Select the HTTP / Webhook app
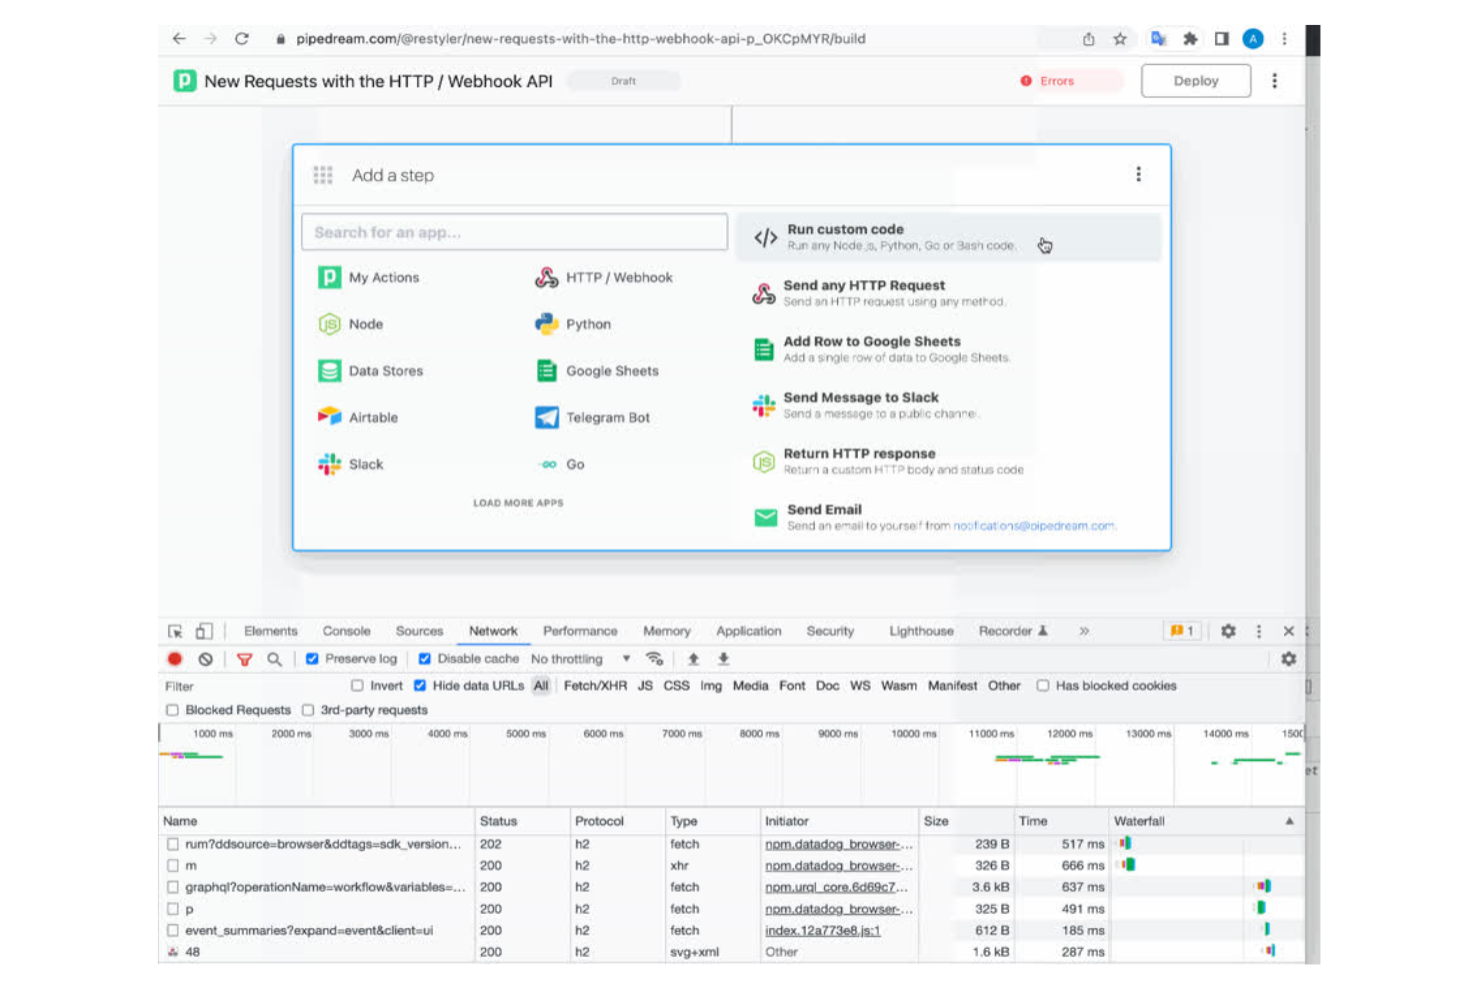 (604, 277)
